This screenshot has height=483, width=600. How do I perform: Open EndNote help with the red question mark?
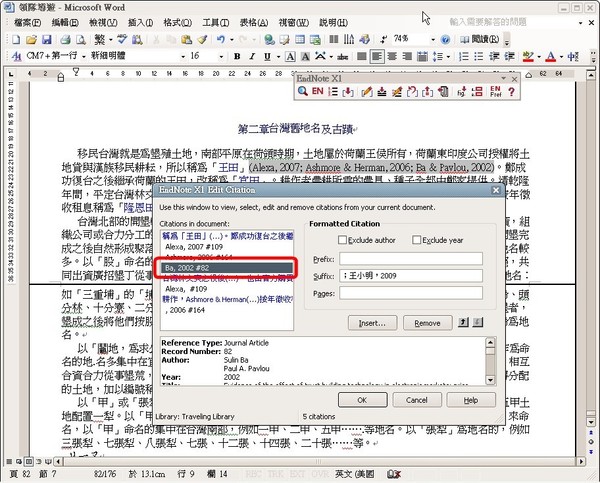tap(511, 91)
